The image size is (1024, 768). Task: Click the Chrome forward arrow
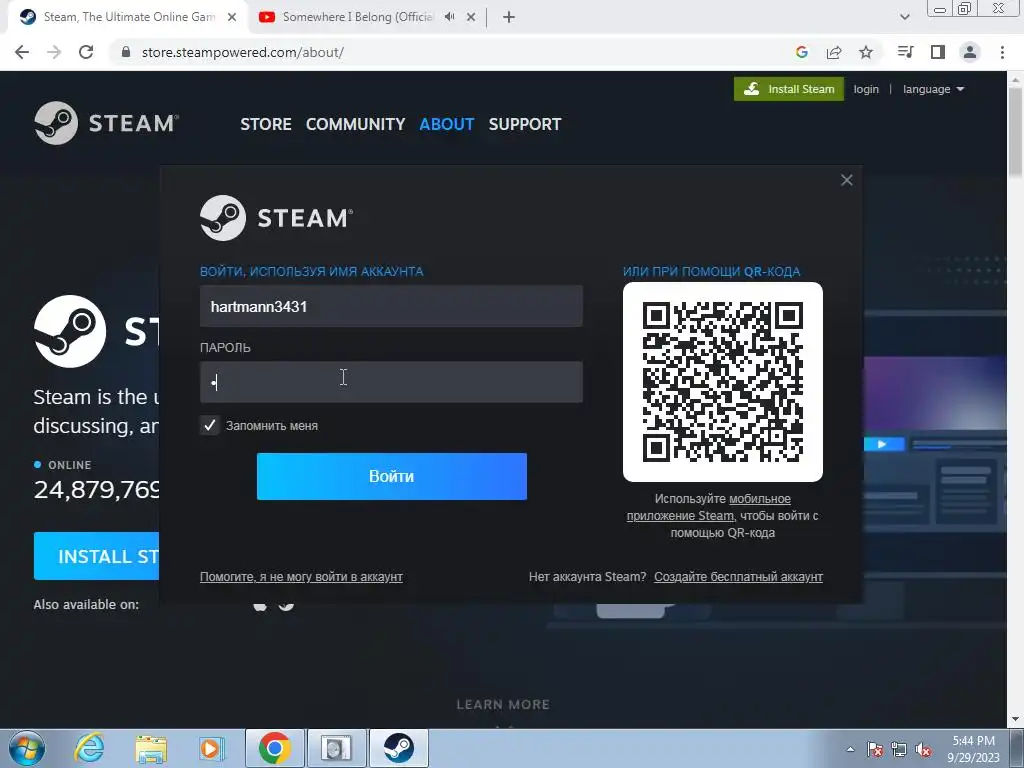(x=54, y=52)
